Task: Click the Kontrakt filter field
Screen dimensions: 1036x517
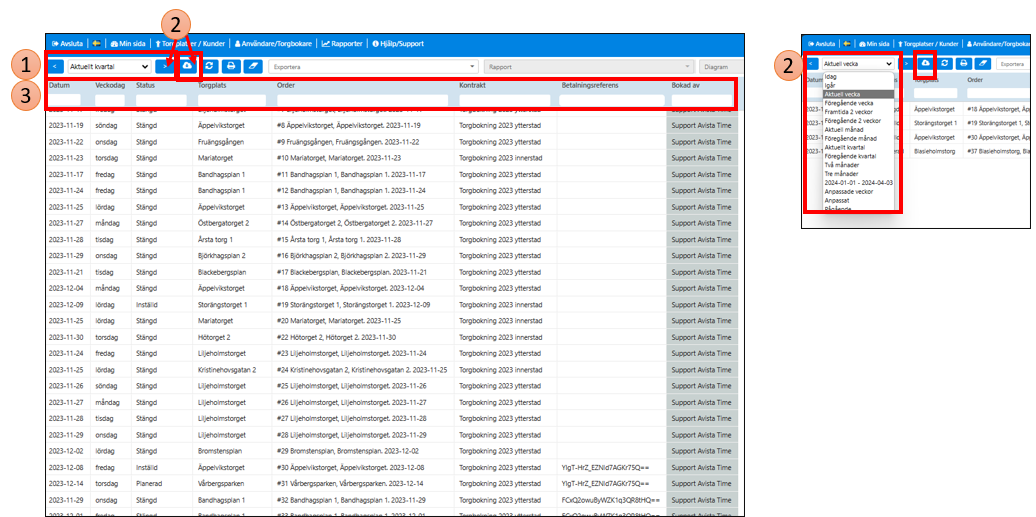Action: [x=504, y=100]
